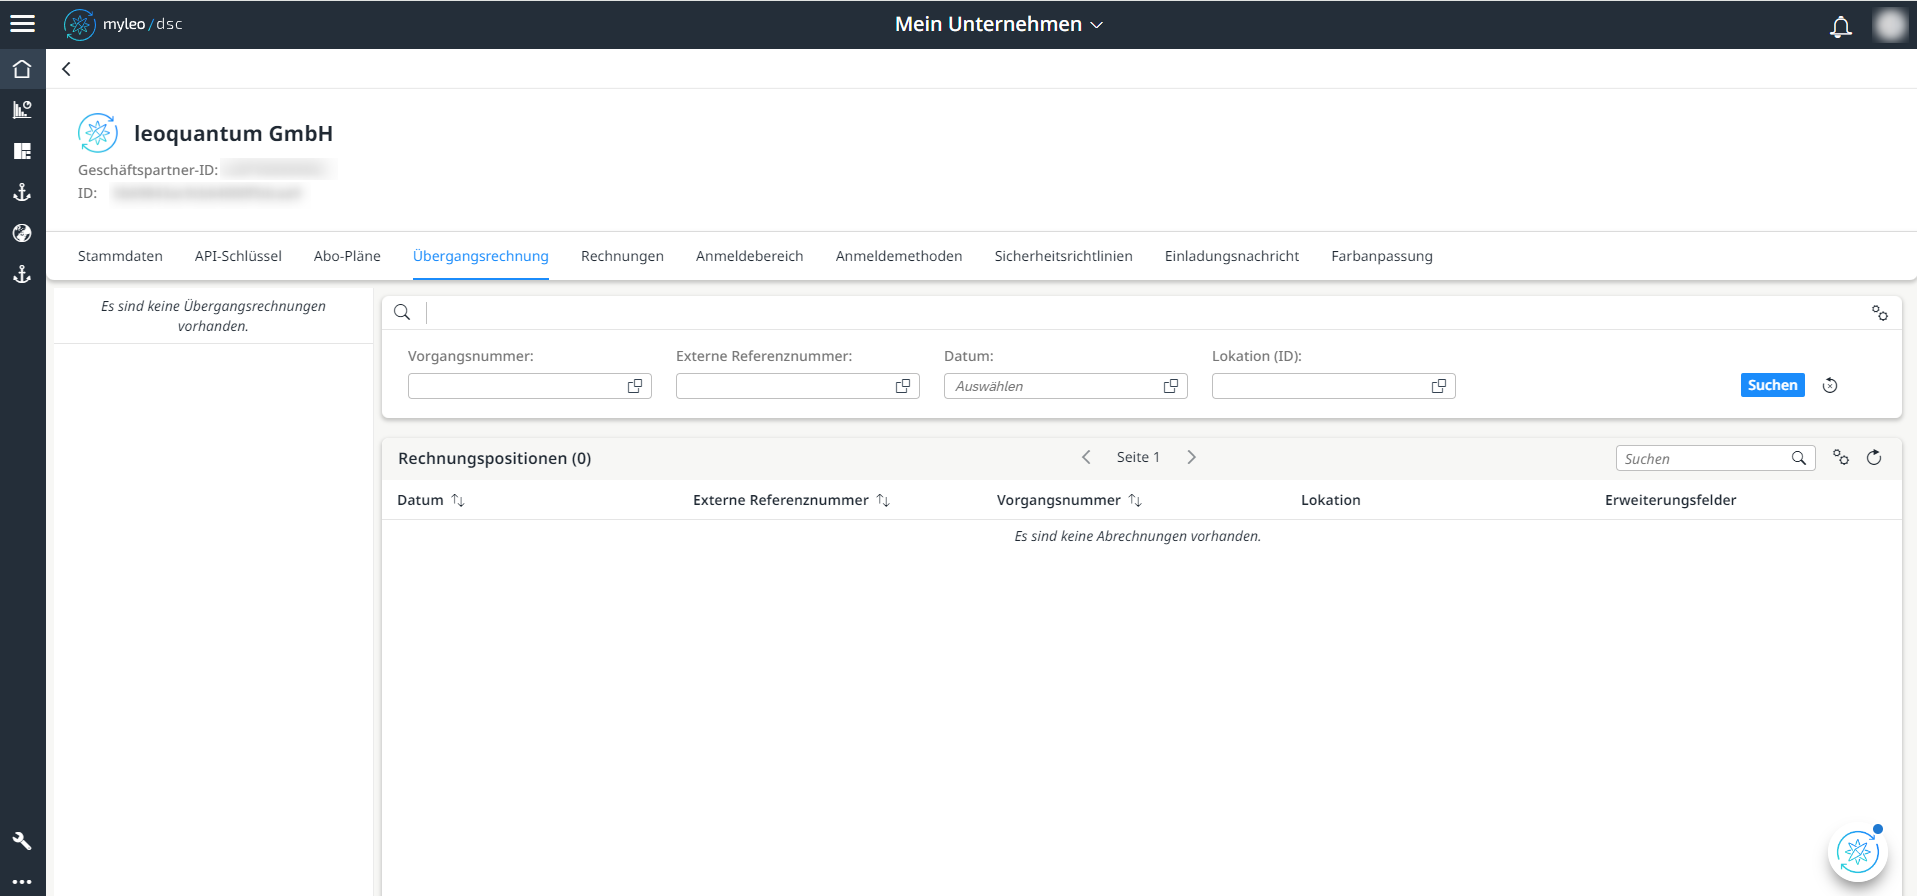Image resolution: width=1917 pixels, height=896 pixels.
Task: Open the hamburger main menu
Action: coord(22,24)
